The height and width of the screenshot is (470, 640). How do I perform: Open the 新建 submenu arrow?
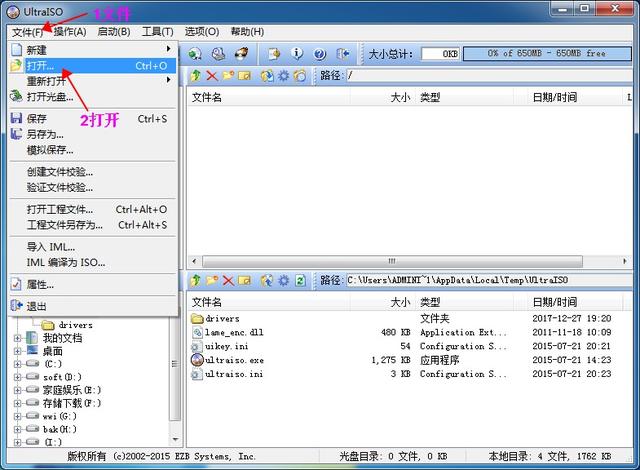168,49
